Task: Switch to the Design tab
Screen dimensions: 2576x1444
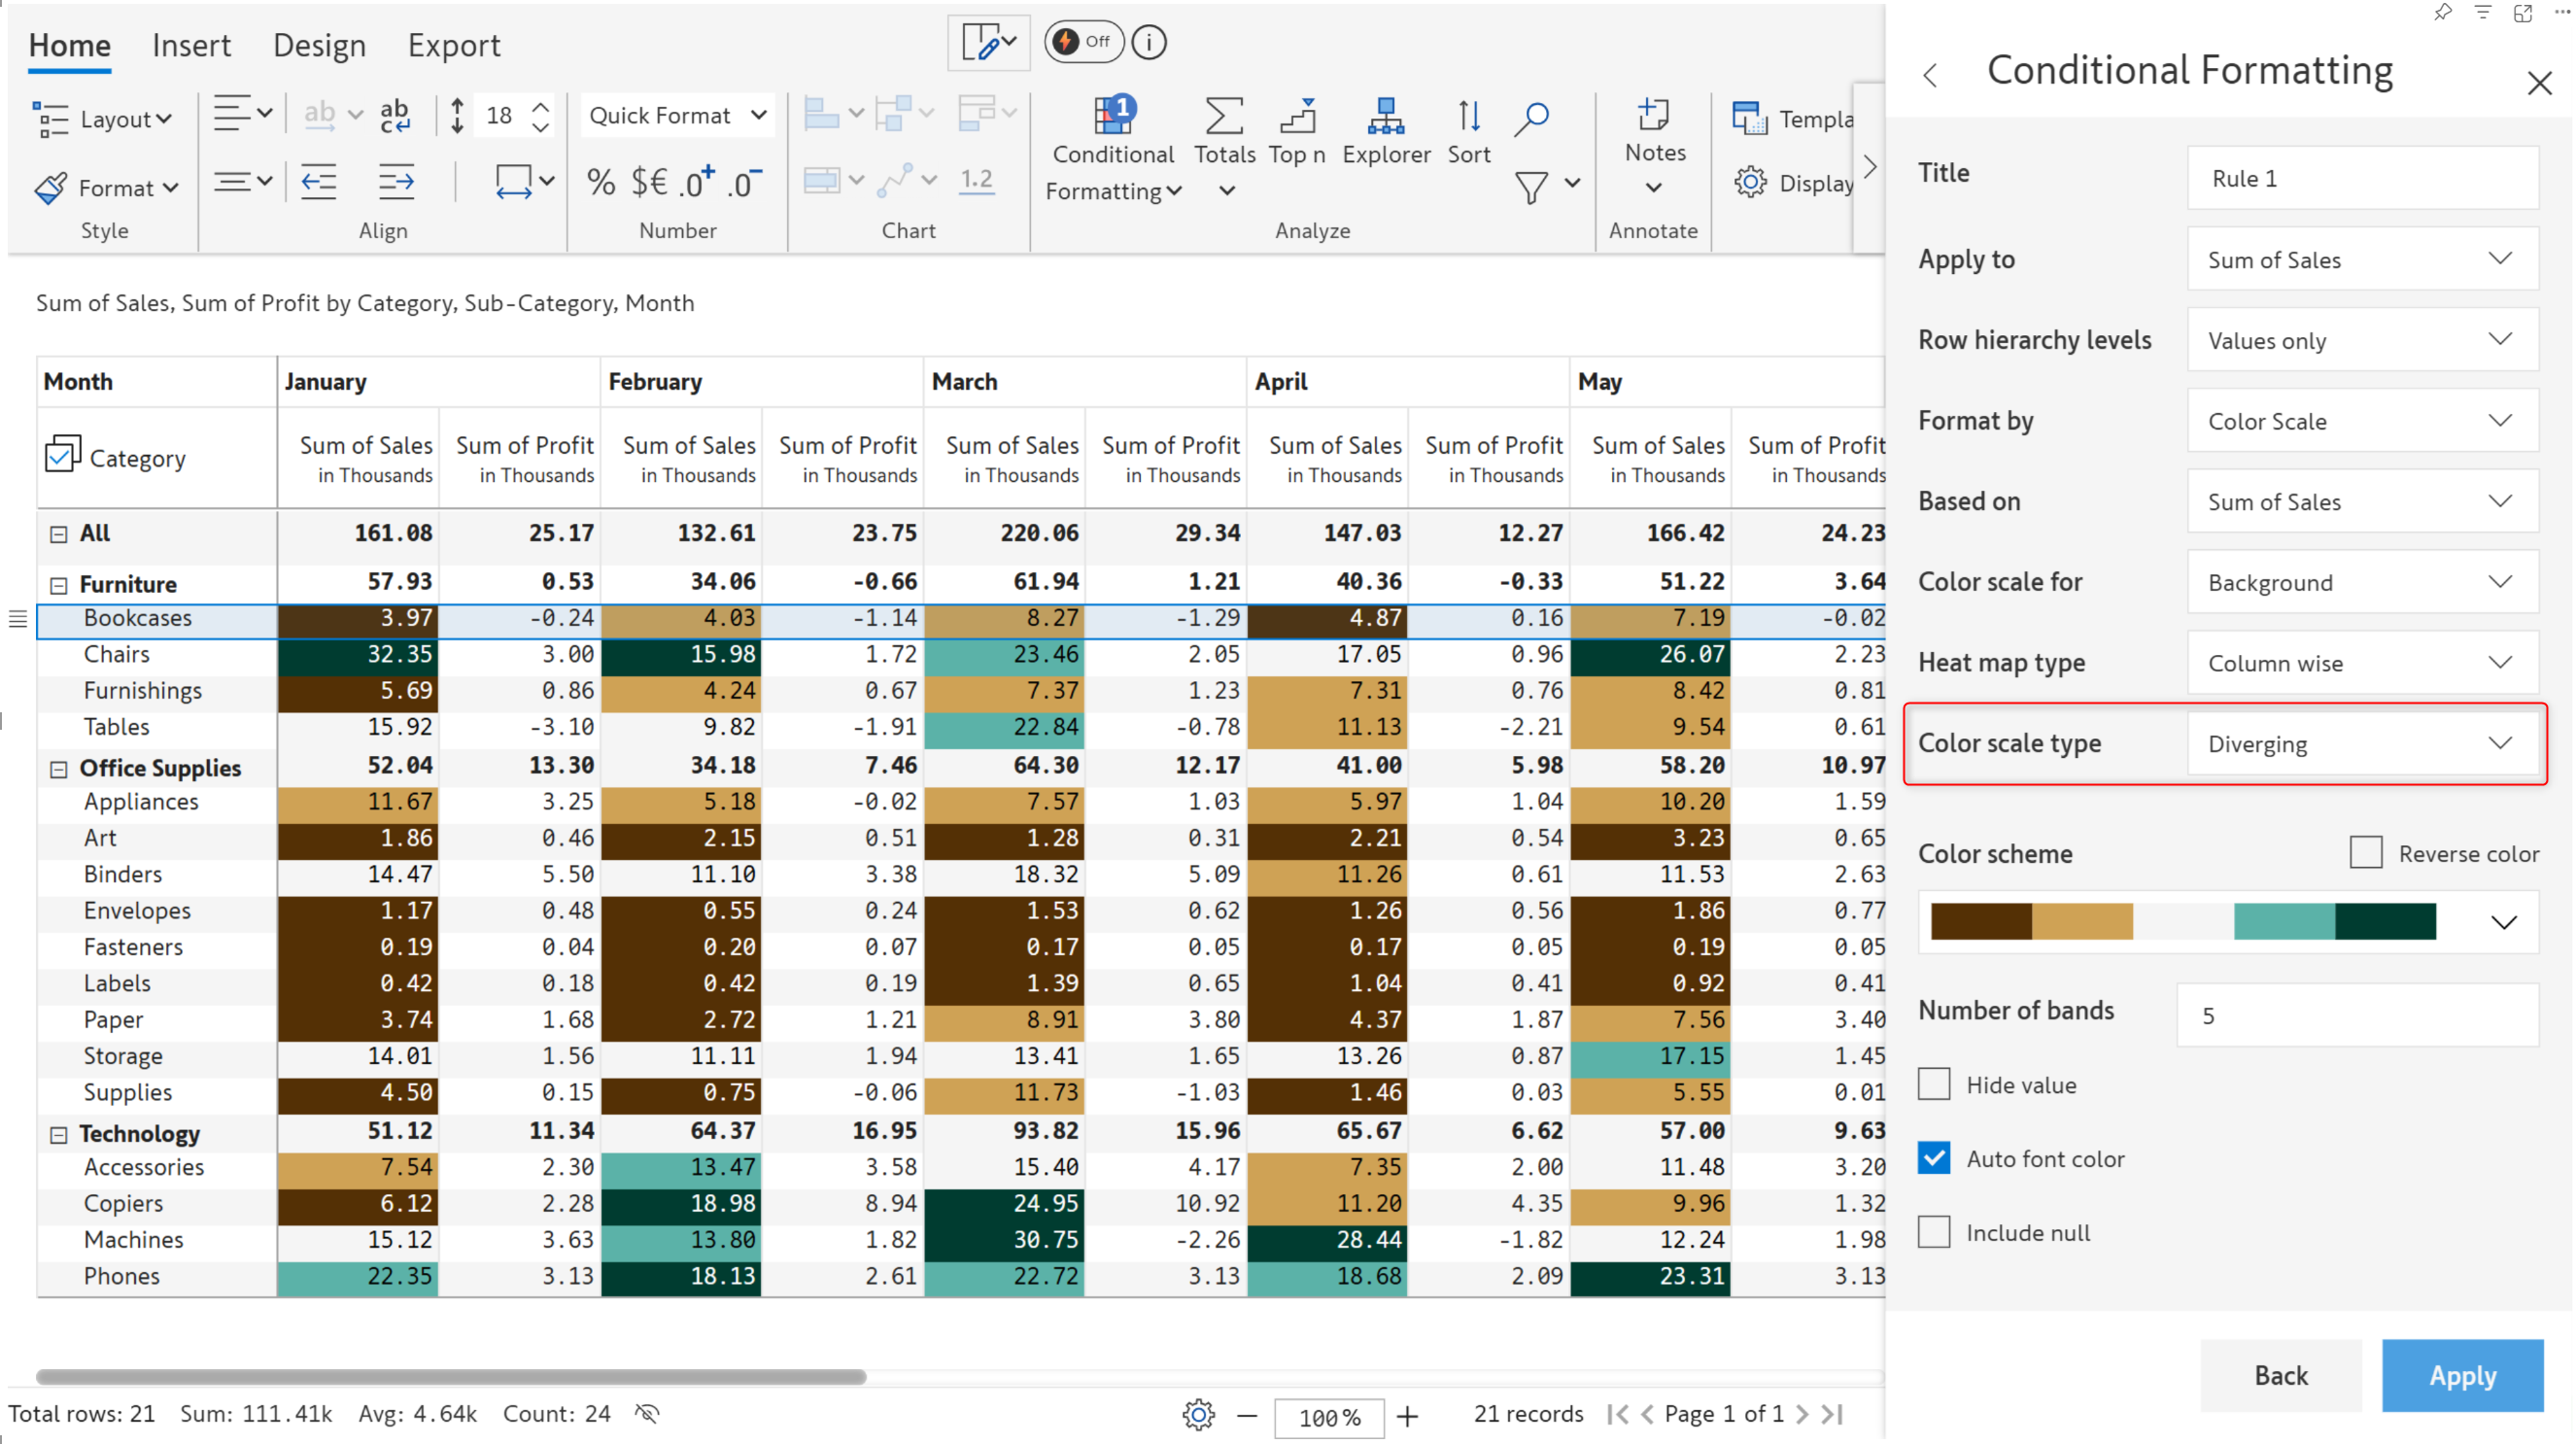Action: point(319,45)
